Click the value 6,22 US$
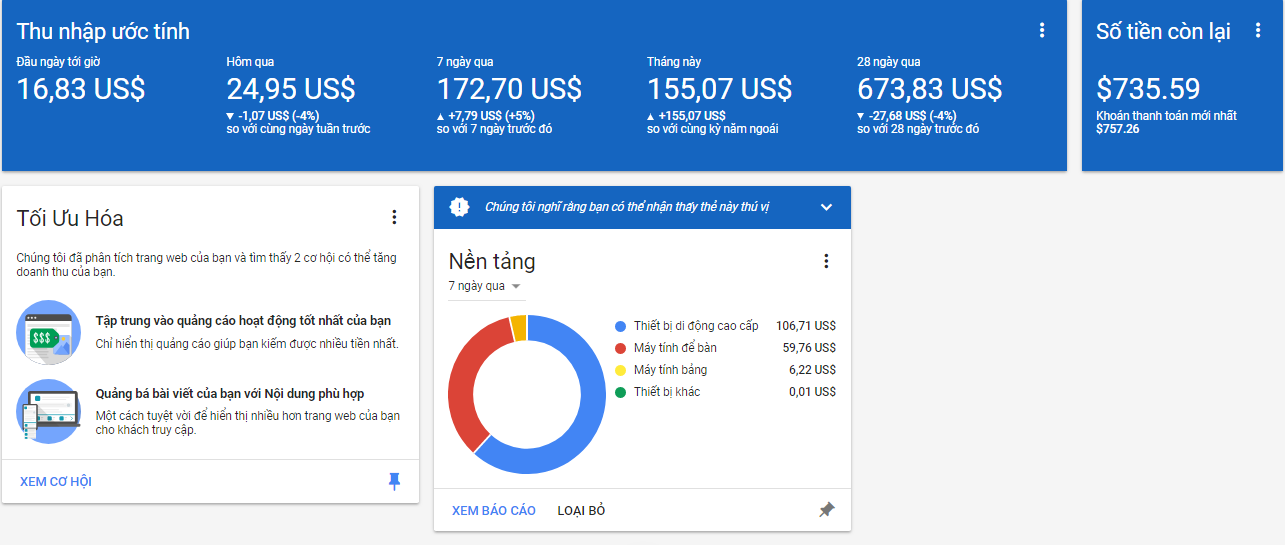 (x=812, y=370)
